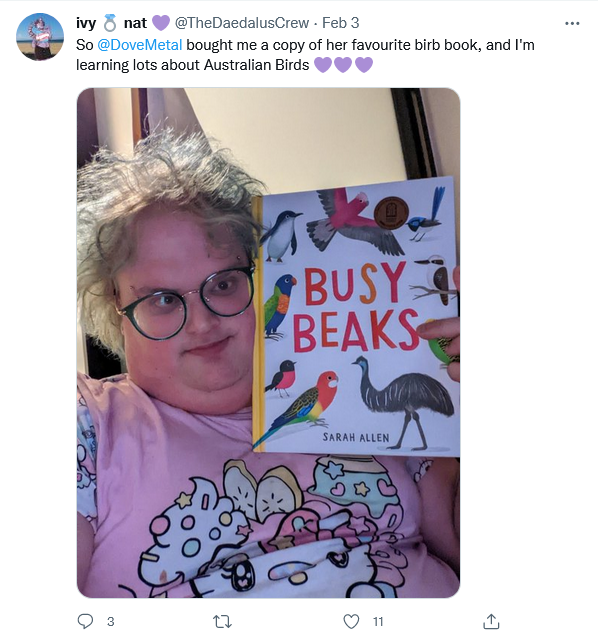
Task: Click the Busy Beaks book cover in photo
Action: (x=355, y=315)
